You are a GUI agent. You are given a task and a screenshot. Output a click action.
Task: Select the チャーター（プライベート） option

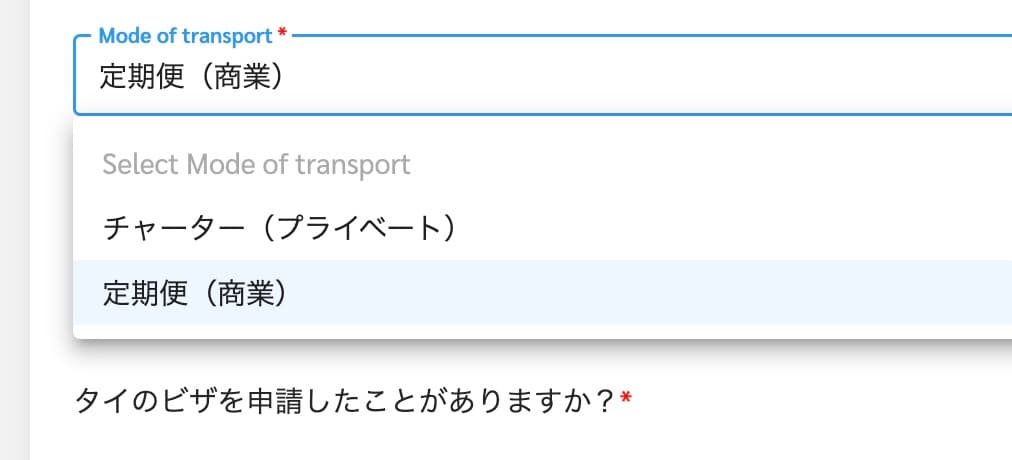click(542, 228)
